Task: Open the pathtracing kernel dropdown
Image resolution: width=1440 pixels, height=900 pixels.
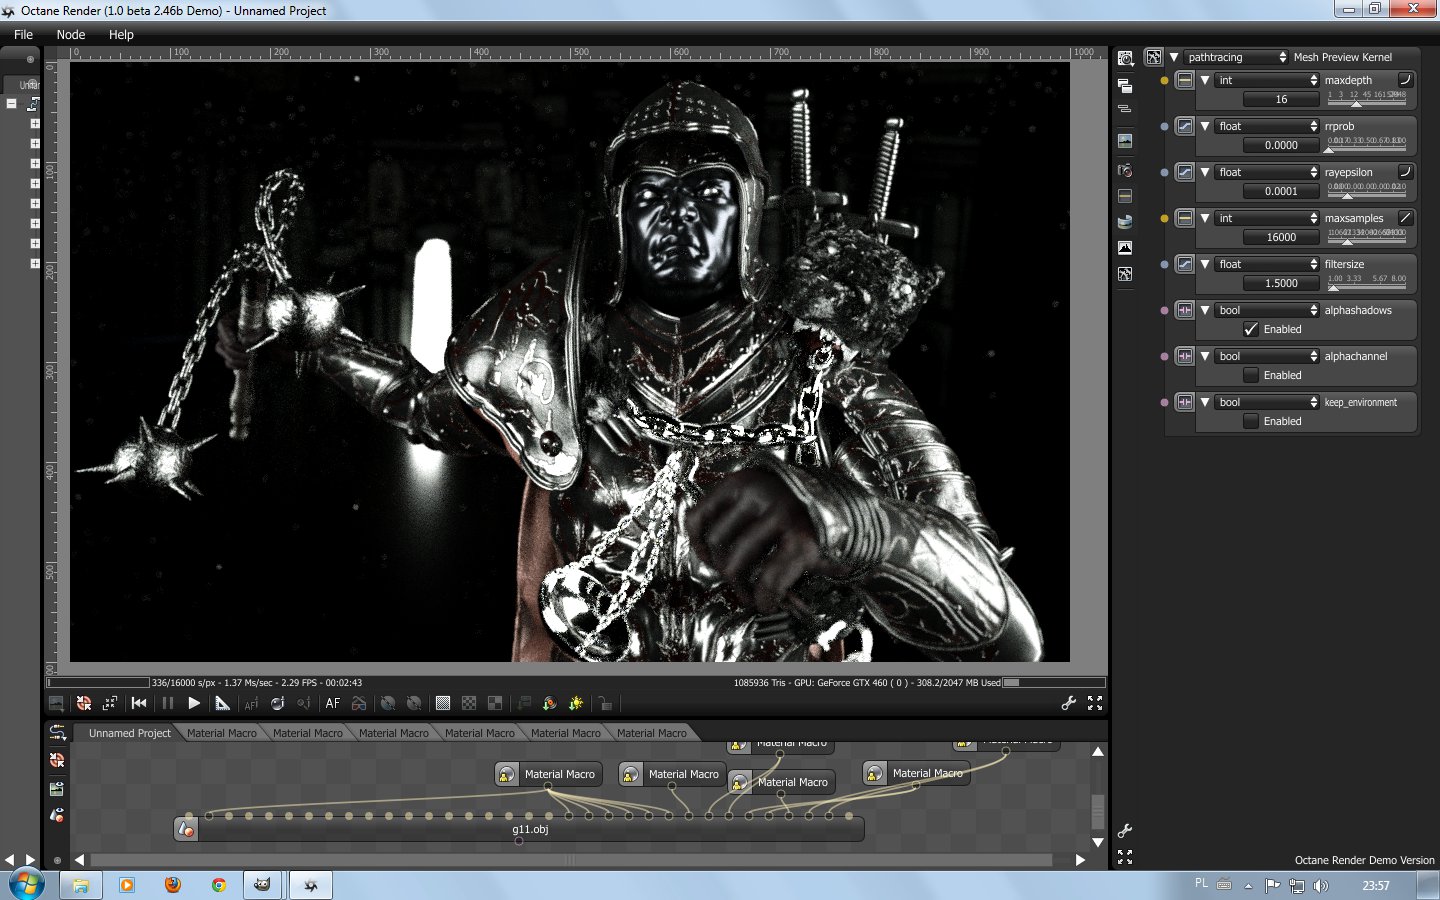Action: (x=1236, y=57)
